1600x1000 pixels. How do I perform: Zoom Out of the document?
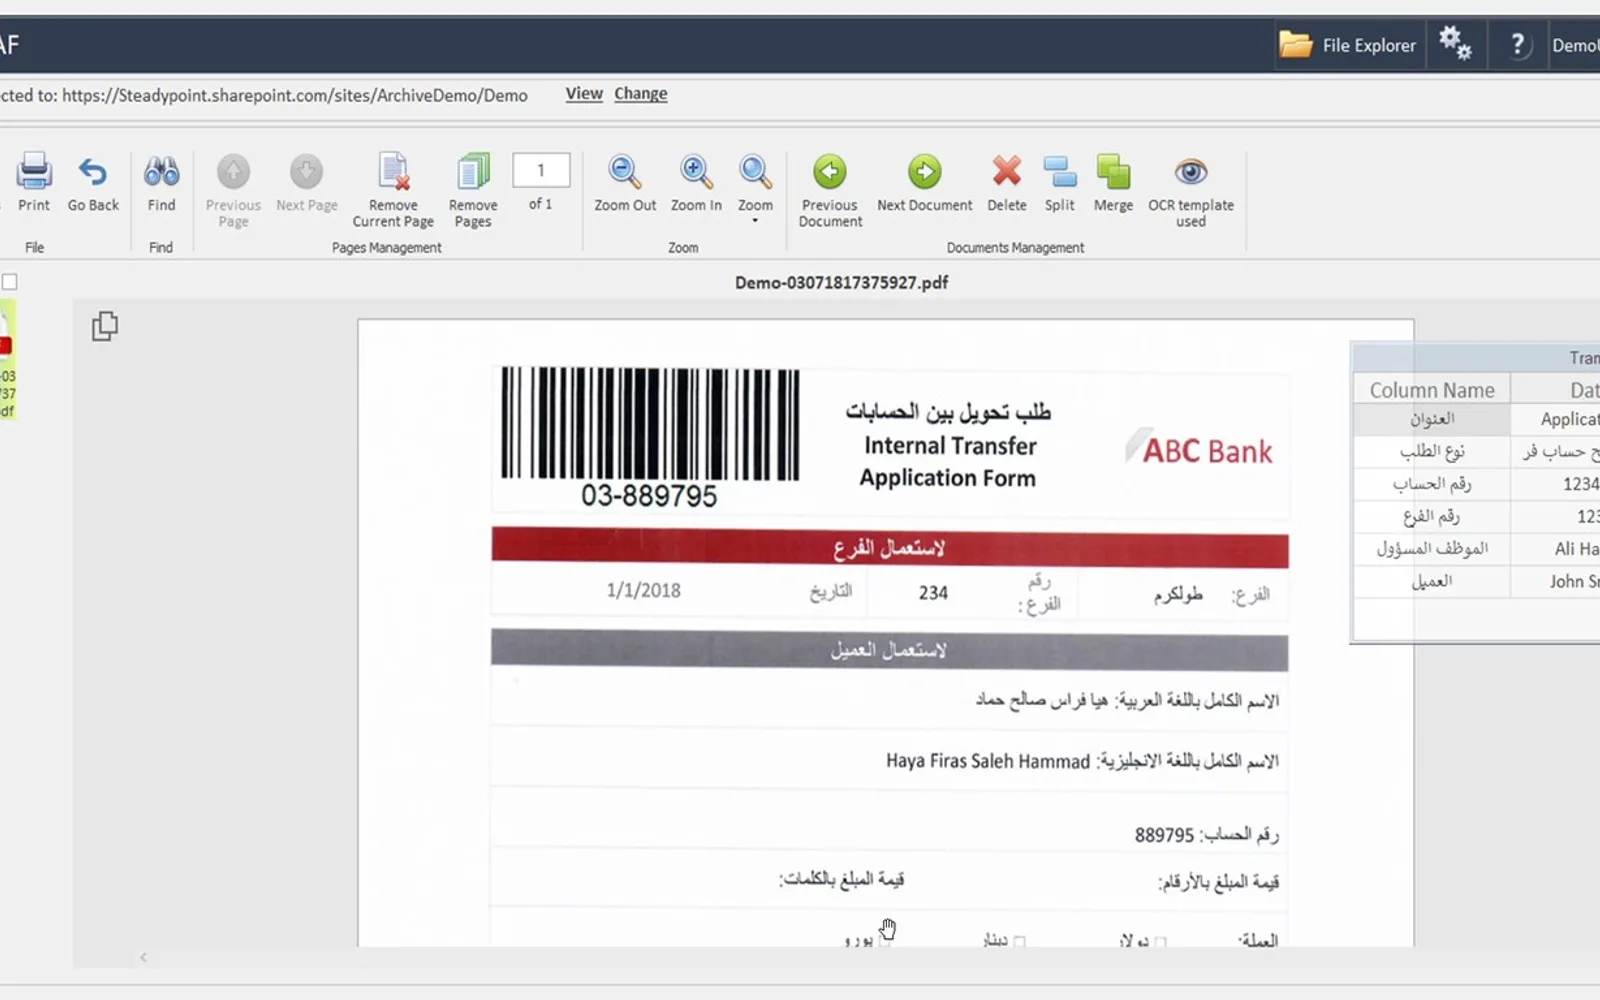625,182
